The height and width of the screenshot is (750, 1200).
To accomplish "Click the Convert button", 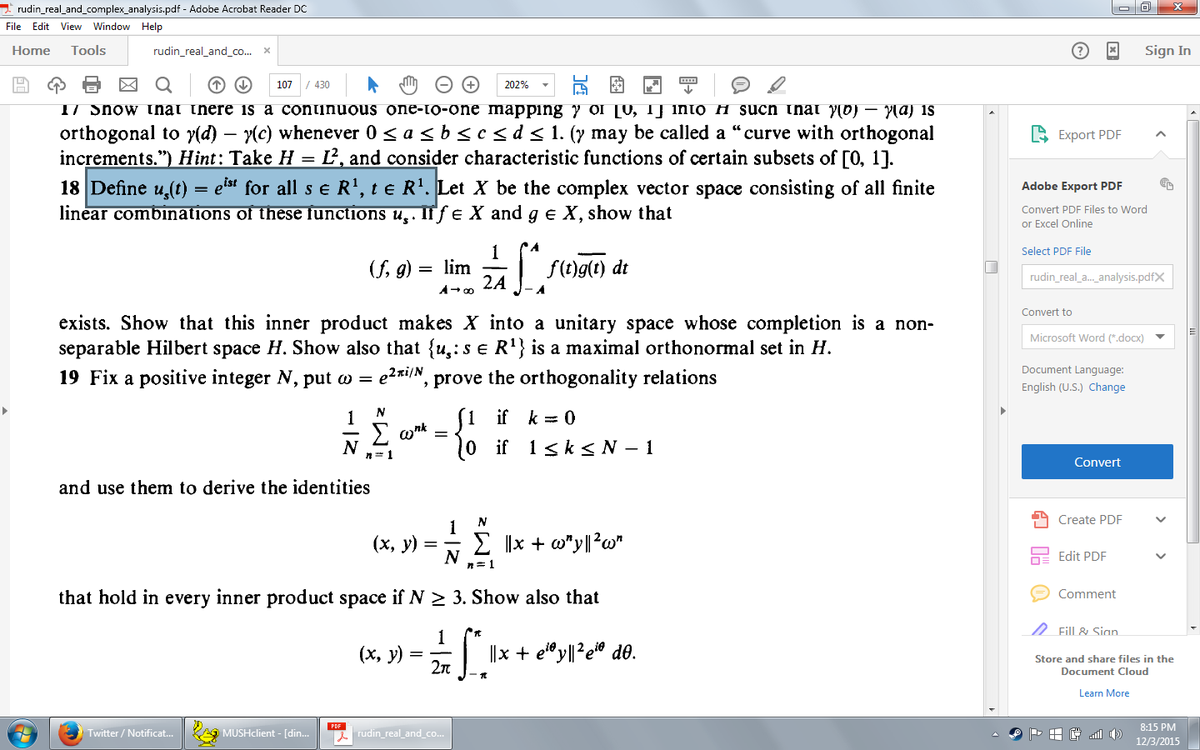I will [1097, 462].
